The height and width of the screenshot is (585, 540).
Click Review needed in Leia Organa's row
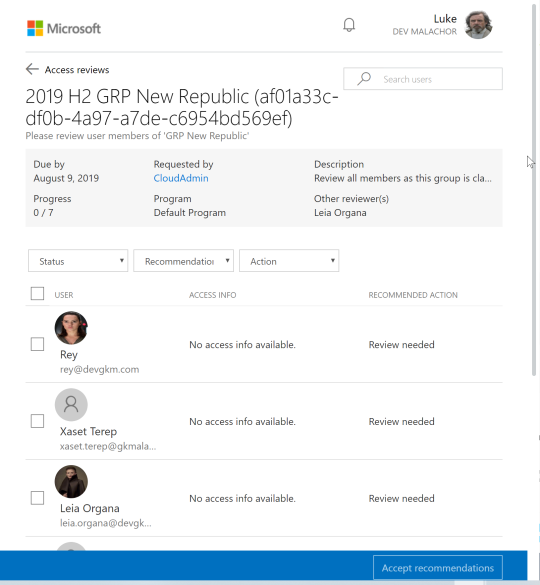click(x=402, y=498)
